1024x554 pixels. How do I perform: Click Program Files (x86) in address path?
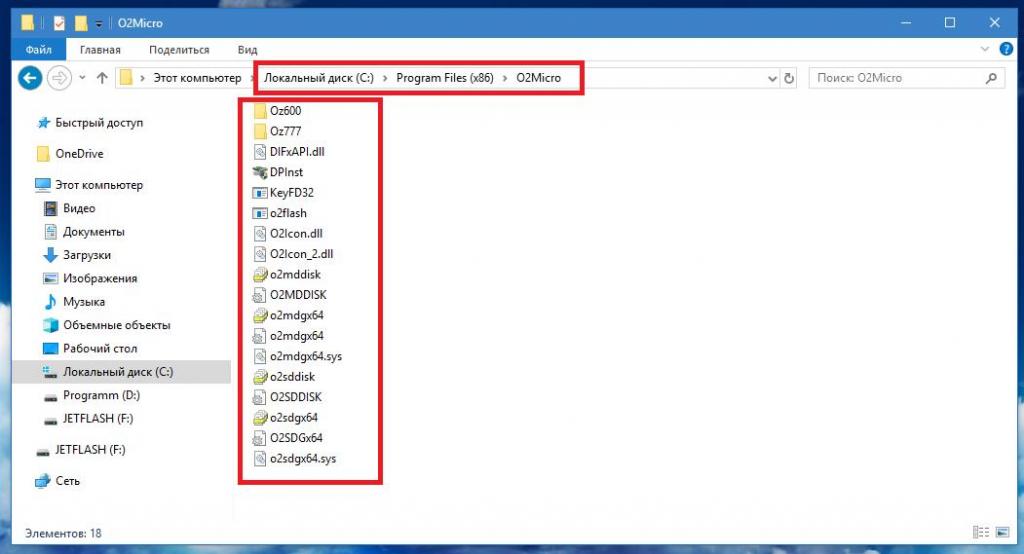[x=446, y=78]
